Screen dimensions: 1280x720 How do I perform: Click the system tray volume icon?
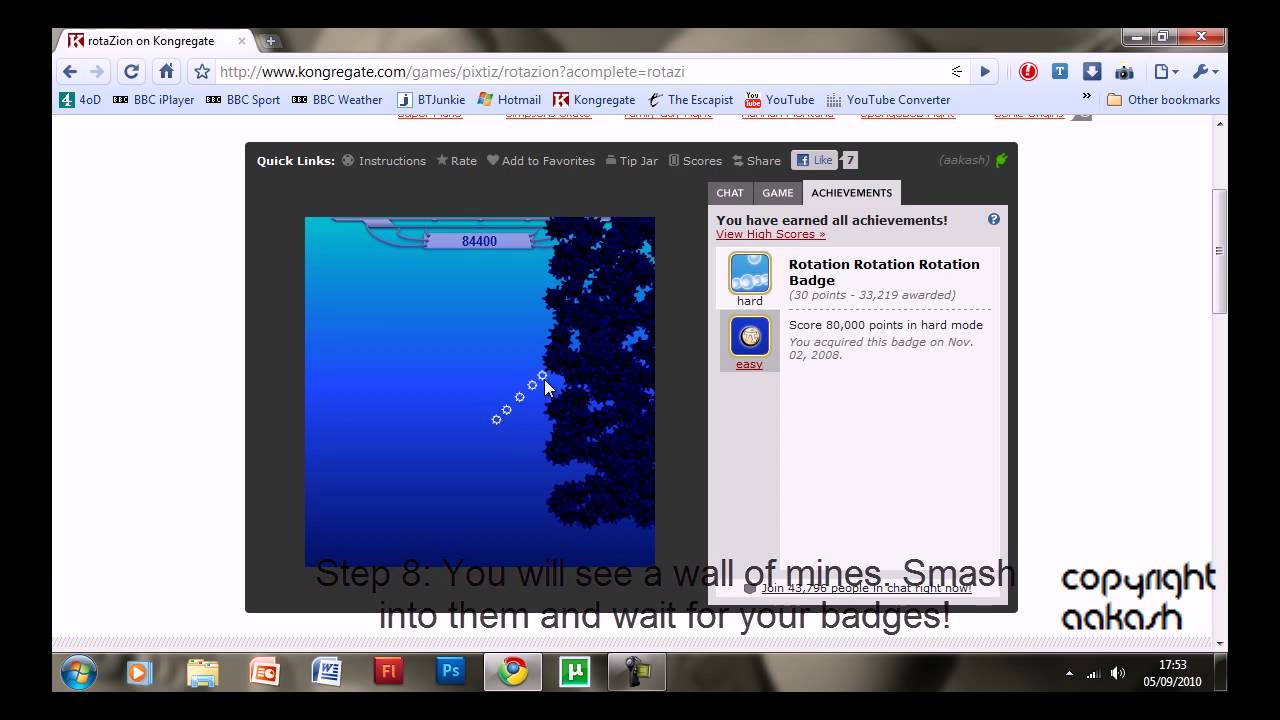point(1118,673)
